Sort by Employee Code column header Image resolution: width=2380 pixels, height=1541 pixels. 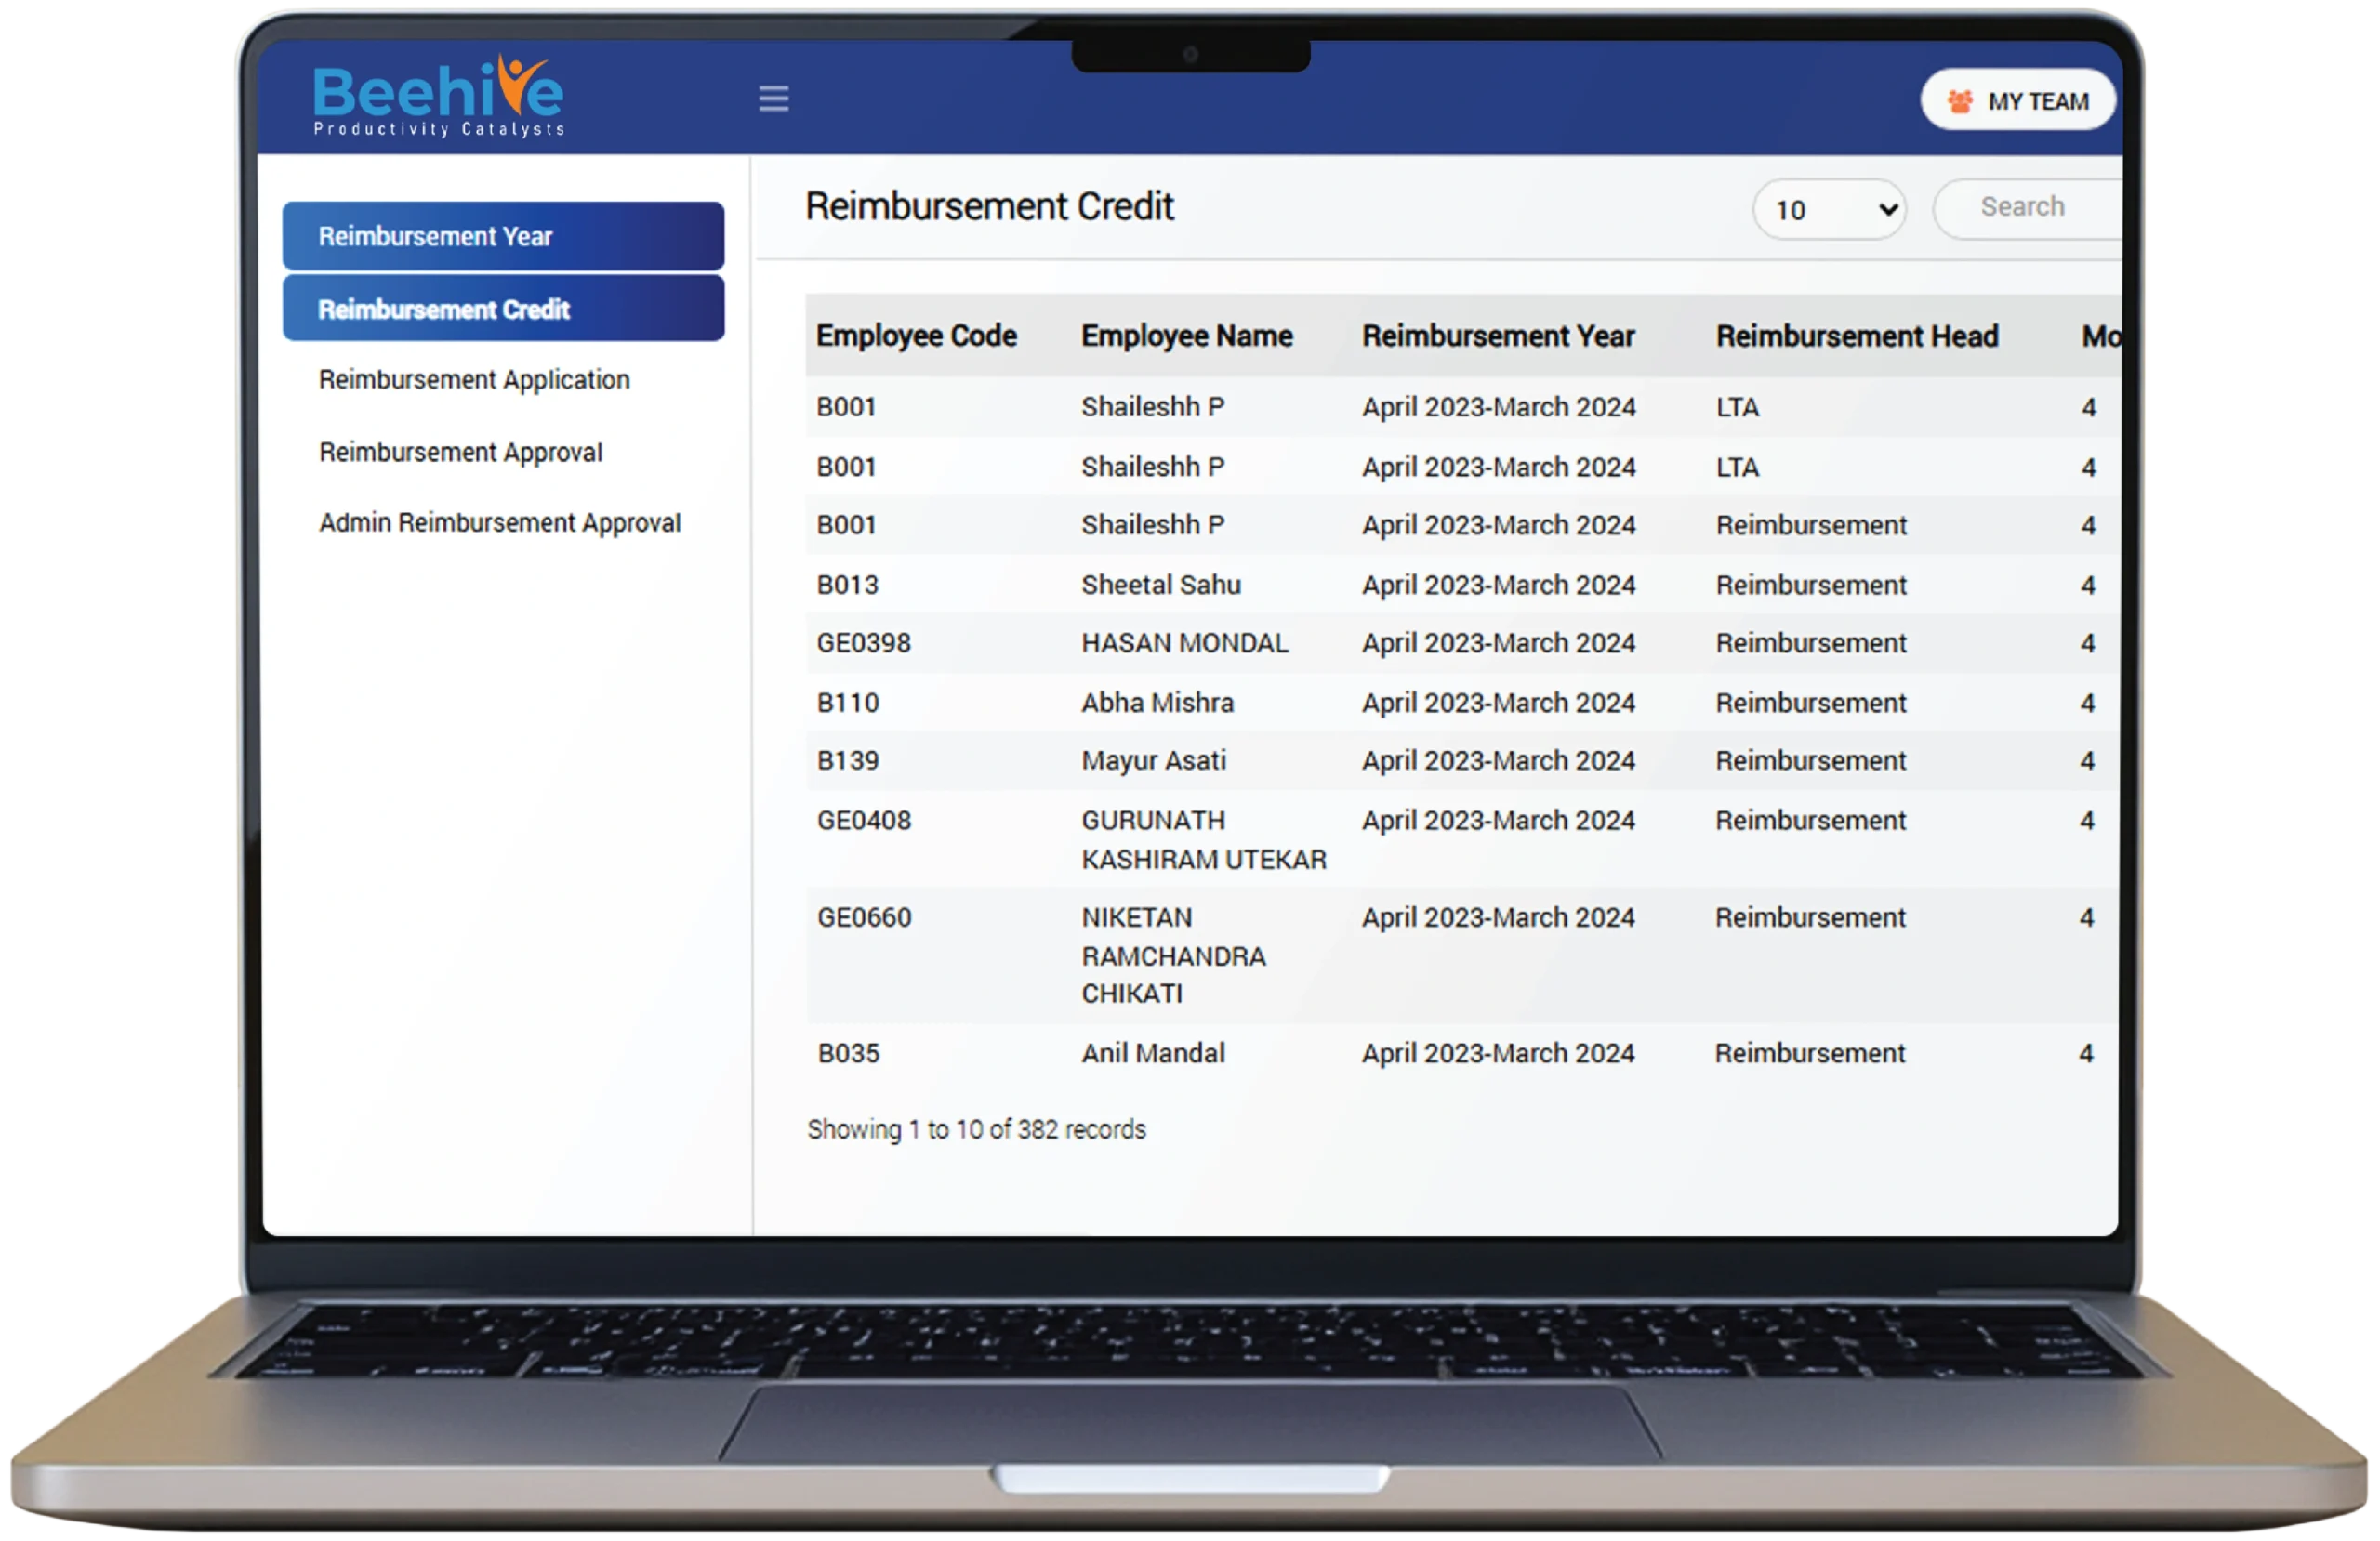point(916,336)
